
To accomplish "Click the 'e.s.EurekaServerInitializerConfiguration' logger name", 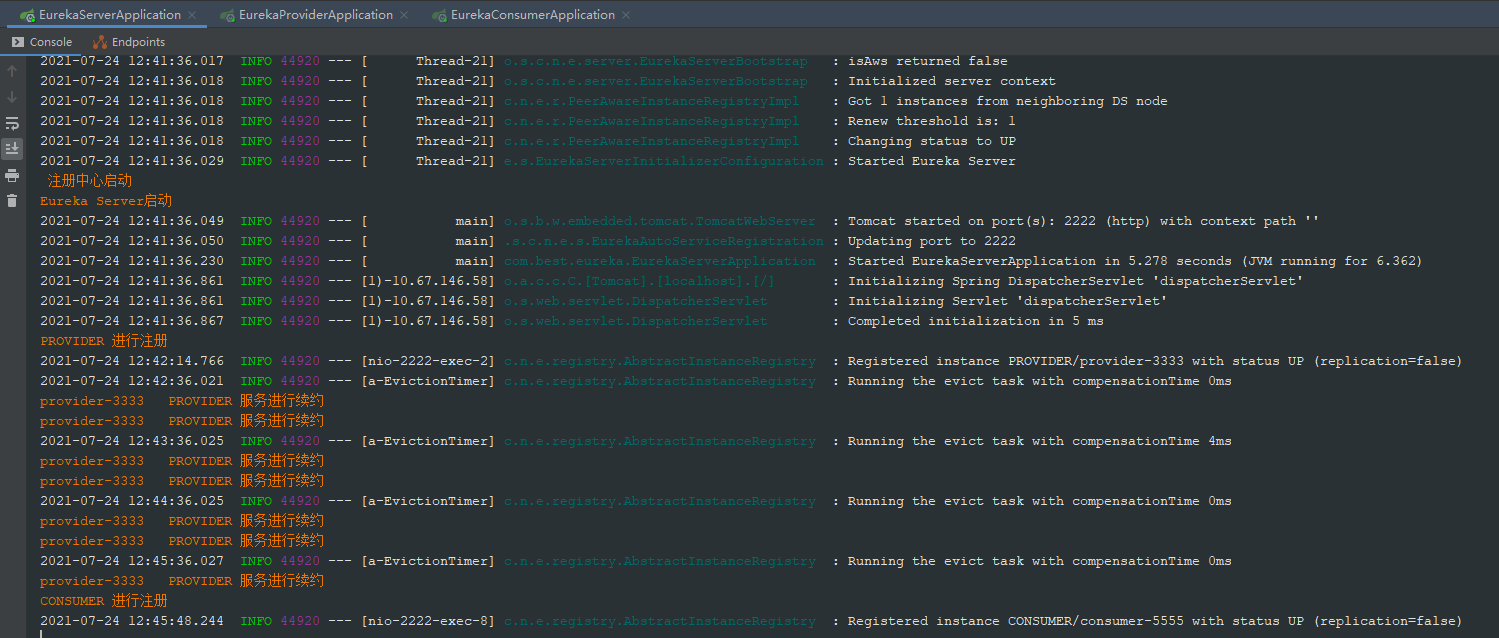I will [664, 161].
